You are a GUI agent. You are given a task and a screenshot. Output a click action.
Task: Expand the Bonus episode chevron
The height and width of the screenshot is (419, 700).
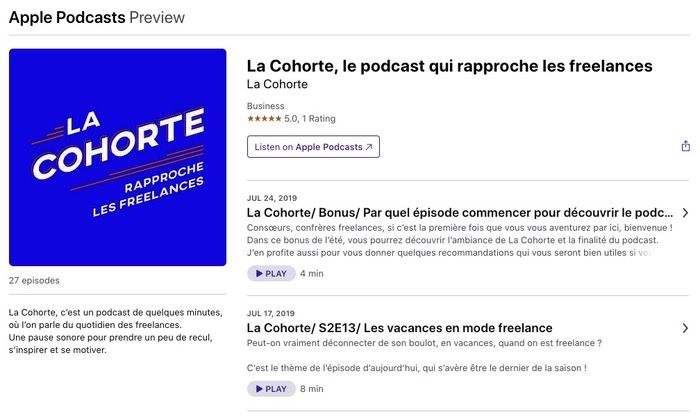pos(685,213)
